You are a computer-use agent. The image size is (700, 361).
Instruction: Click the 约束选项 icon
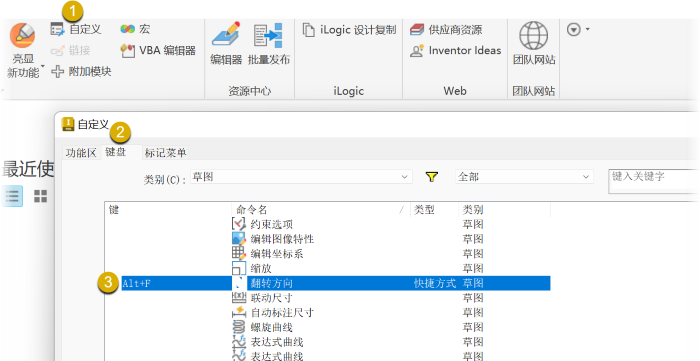[x=239, y=224]
